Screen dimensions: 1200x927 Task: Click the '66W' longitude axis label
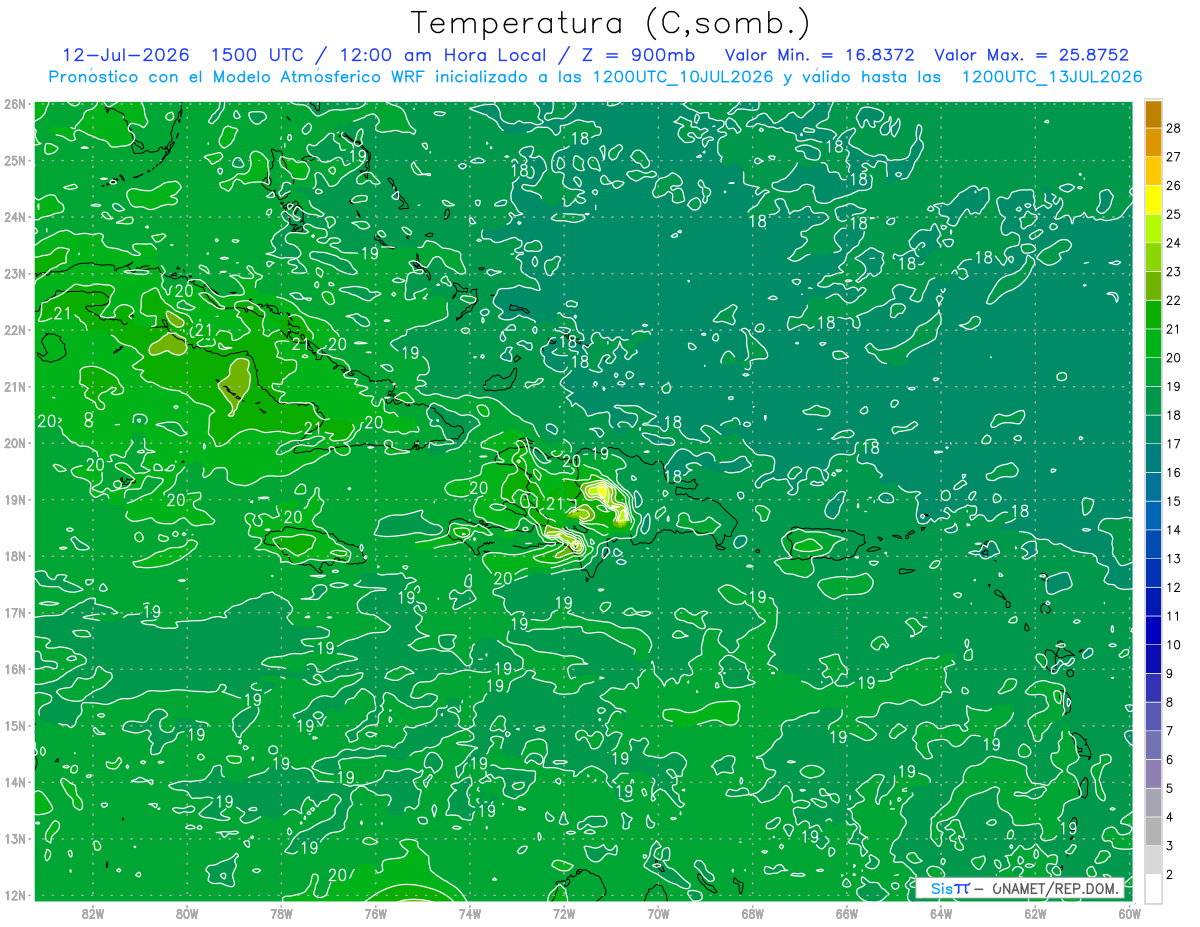pyautogui.click(x=846, y=913)
